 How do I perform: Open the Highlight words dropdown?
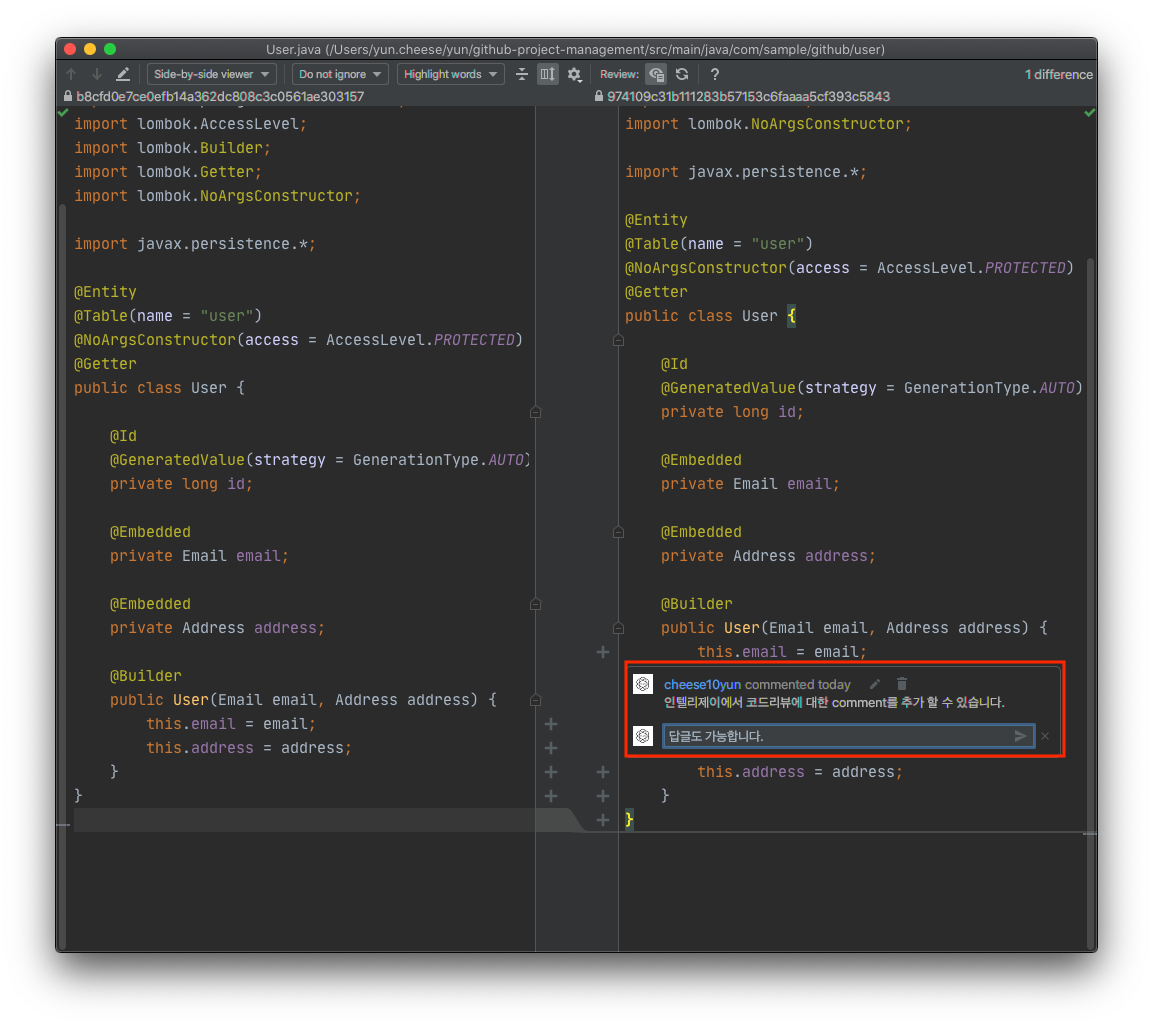pyautogui.click(x=451, y=74)
